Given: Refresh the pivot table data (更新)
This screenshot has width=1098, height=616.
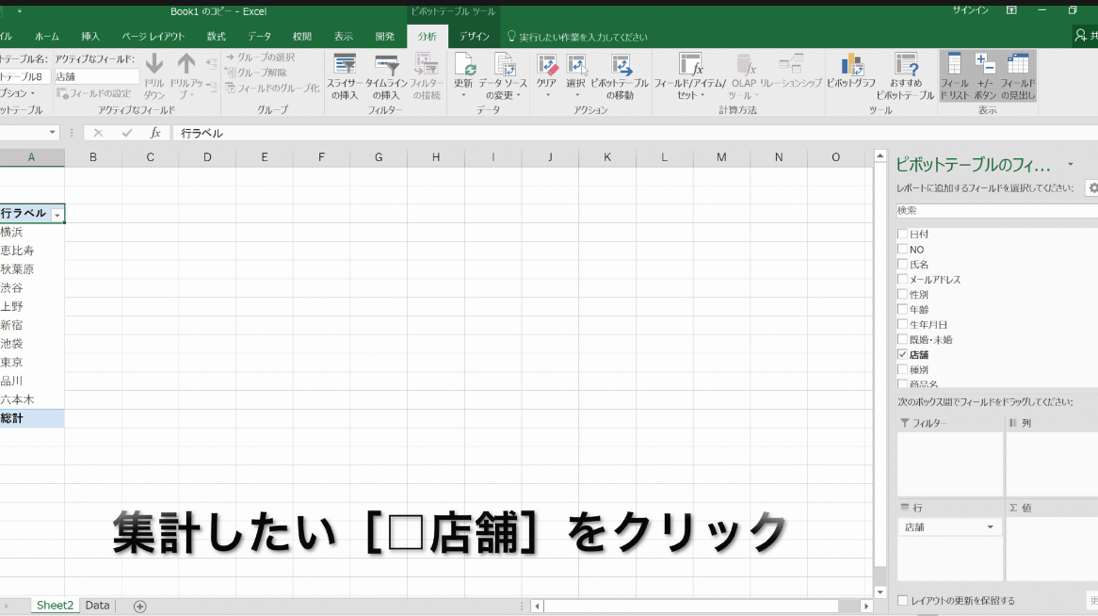Looking at the screenshot, I should click(x=464, y=76).
